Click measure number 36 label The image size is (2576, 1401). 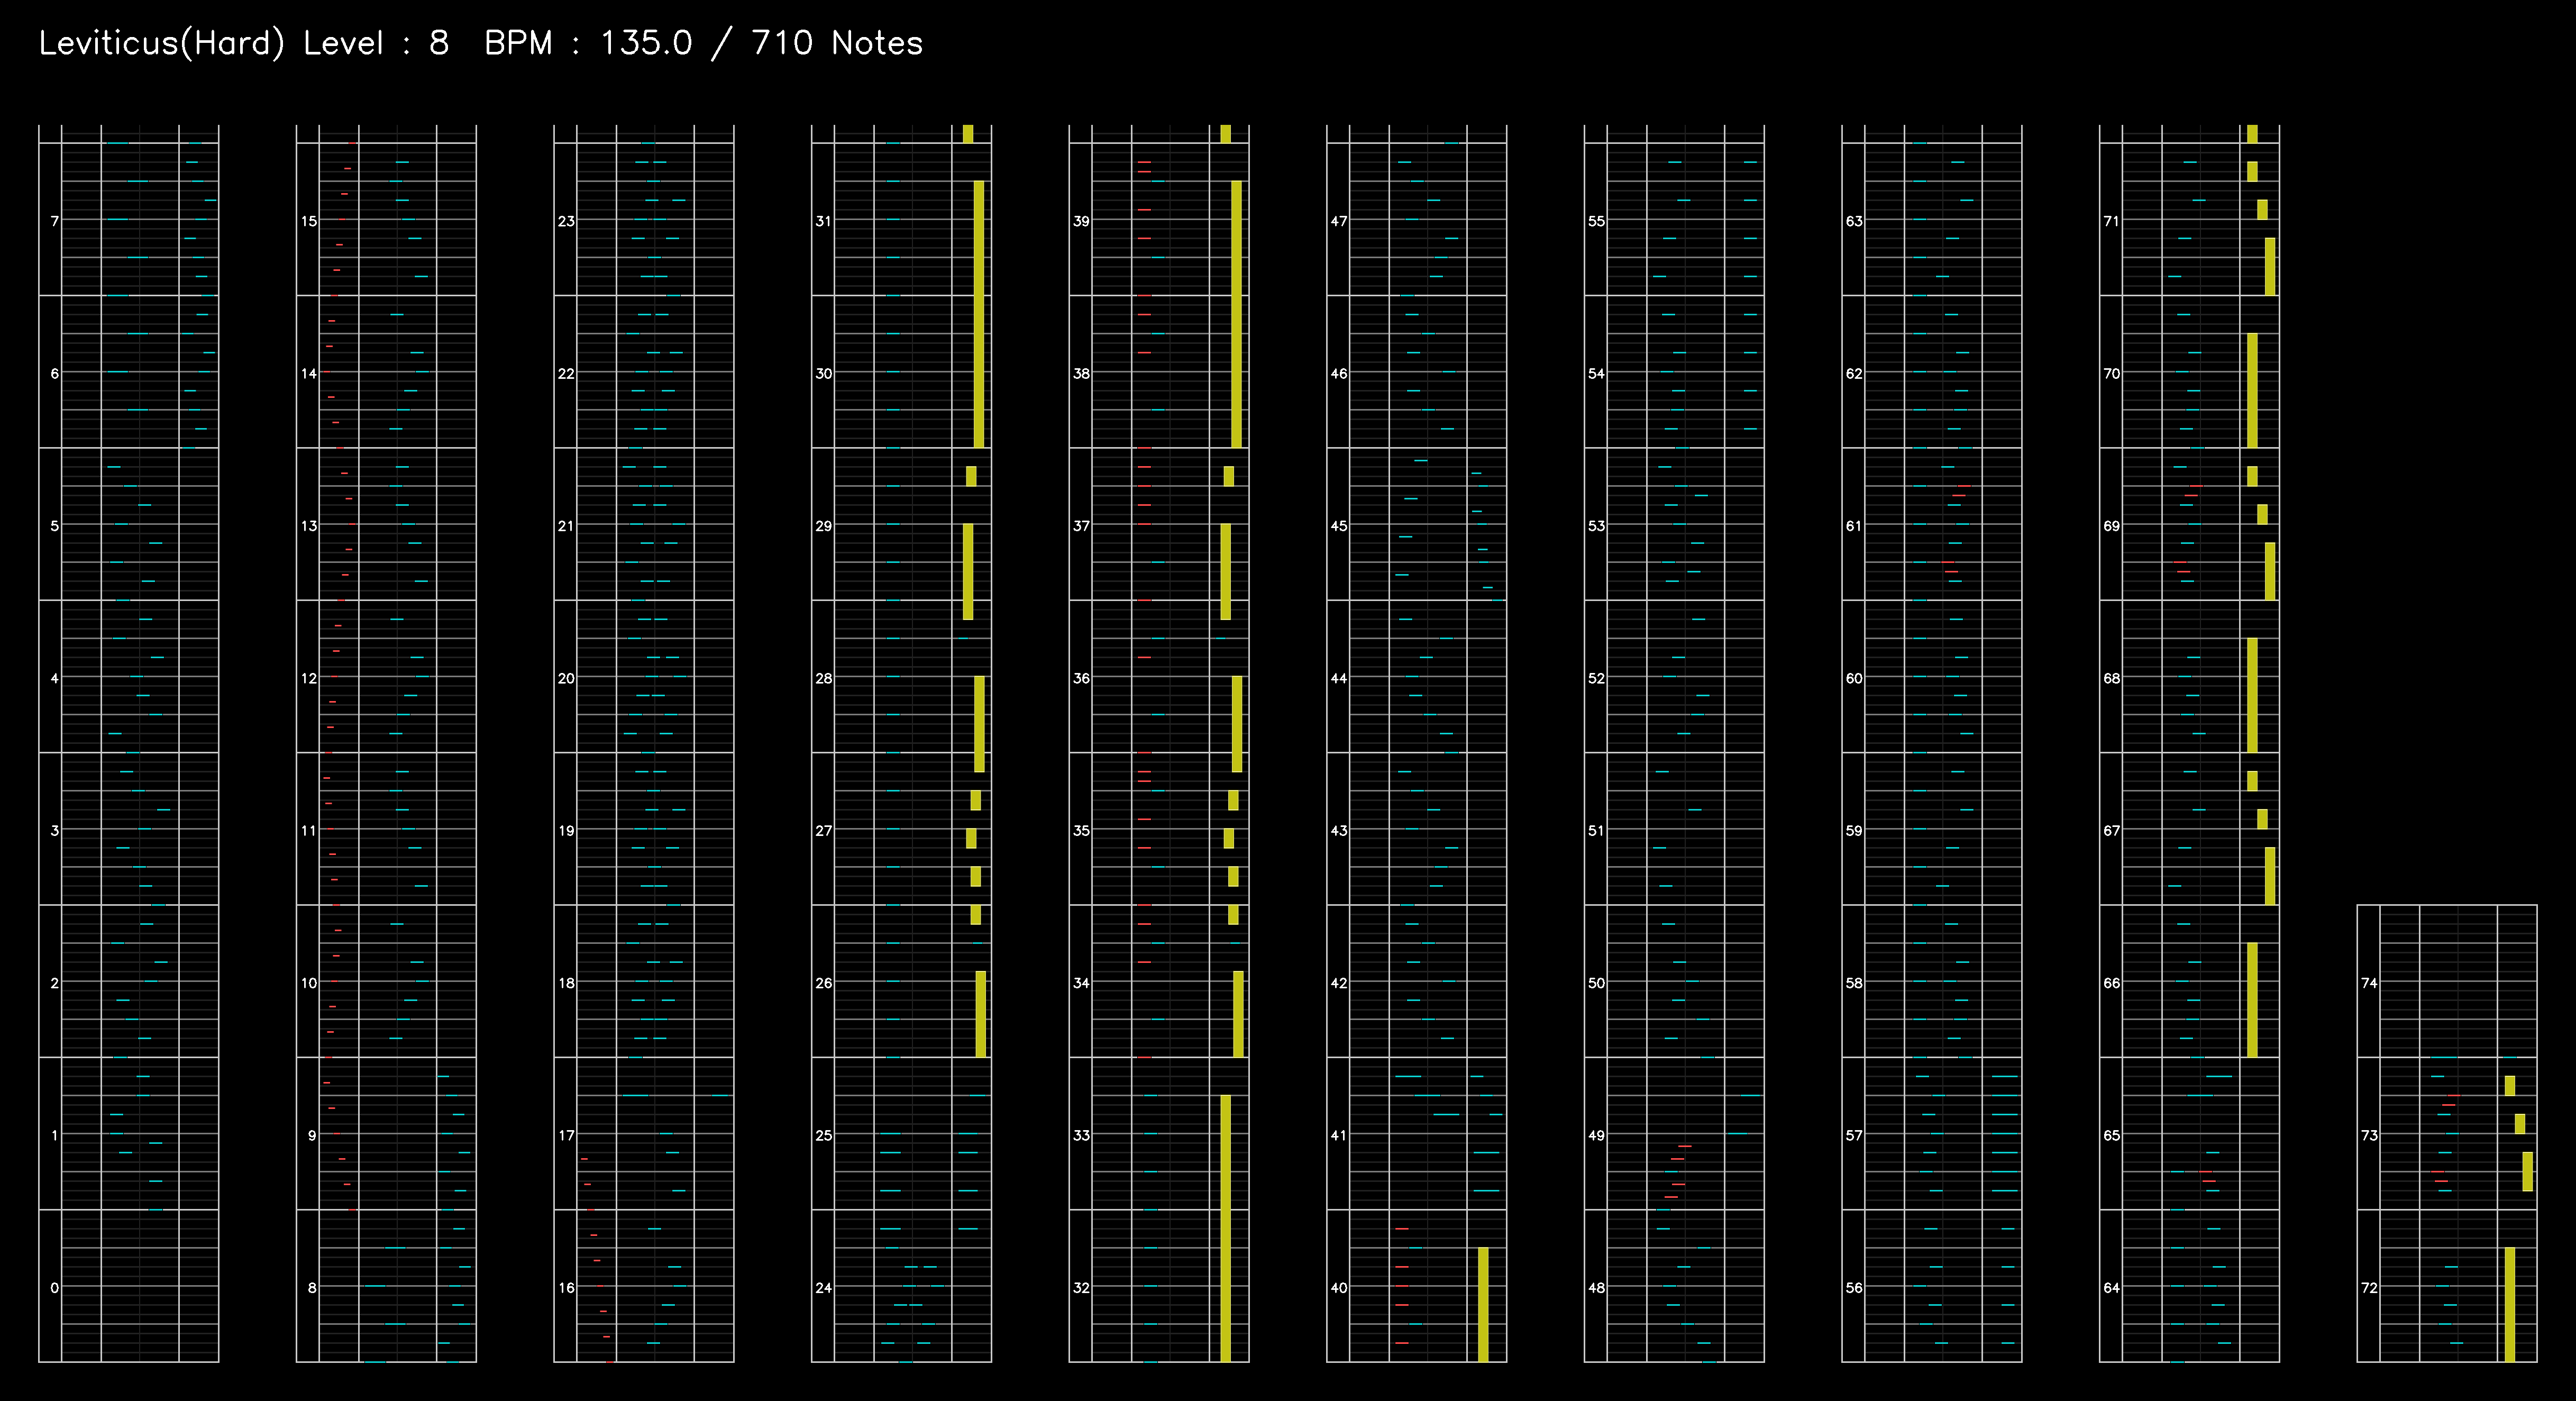tap(1081, 678)
